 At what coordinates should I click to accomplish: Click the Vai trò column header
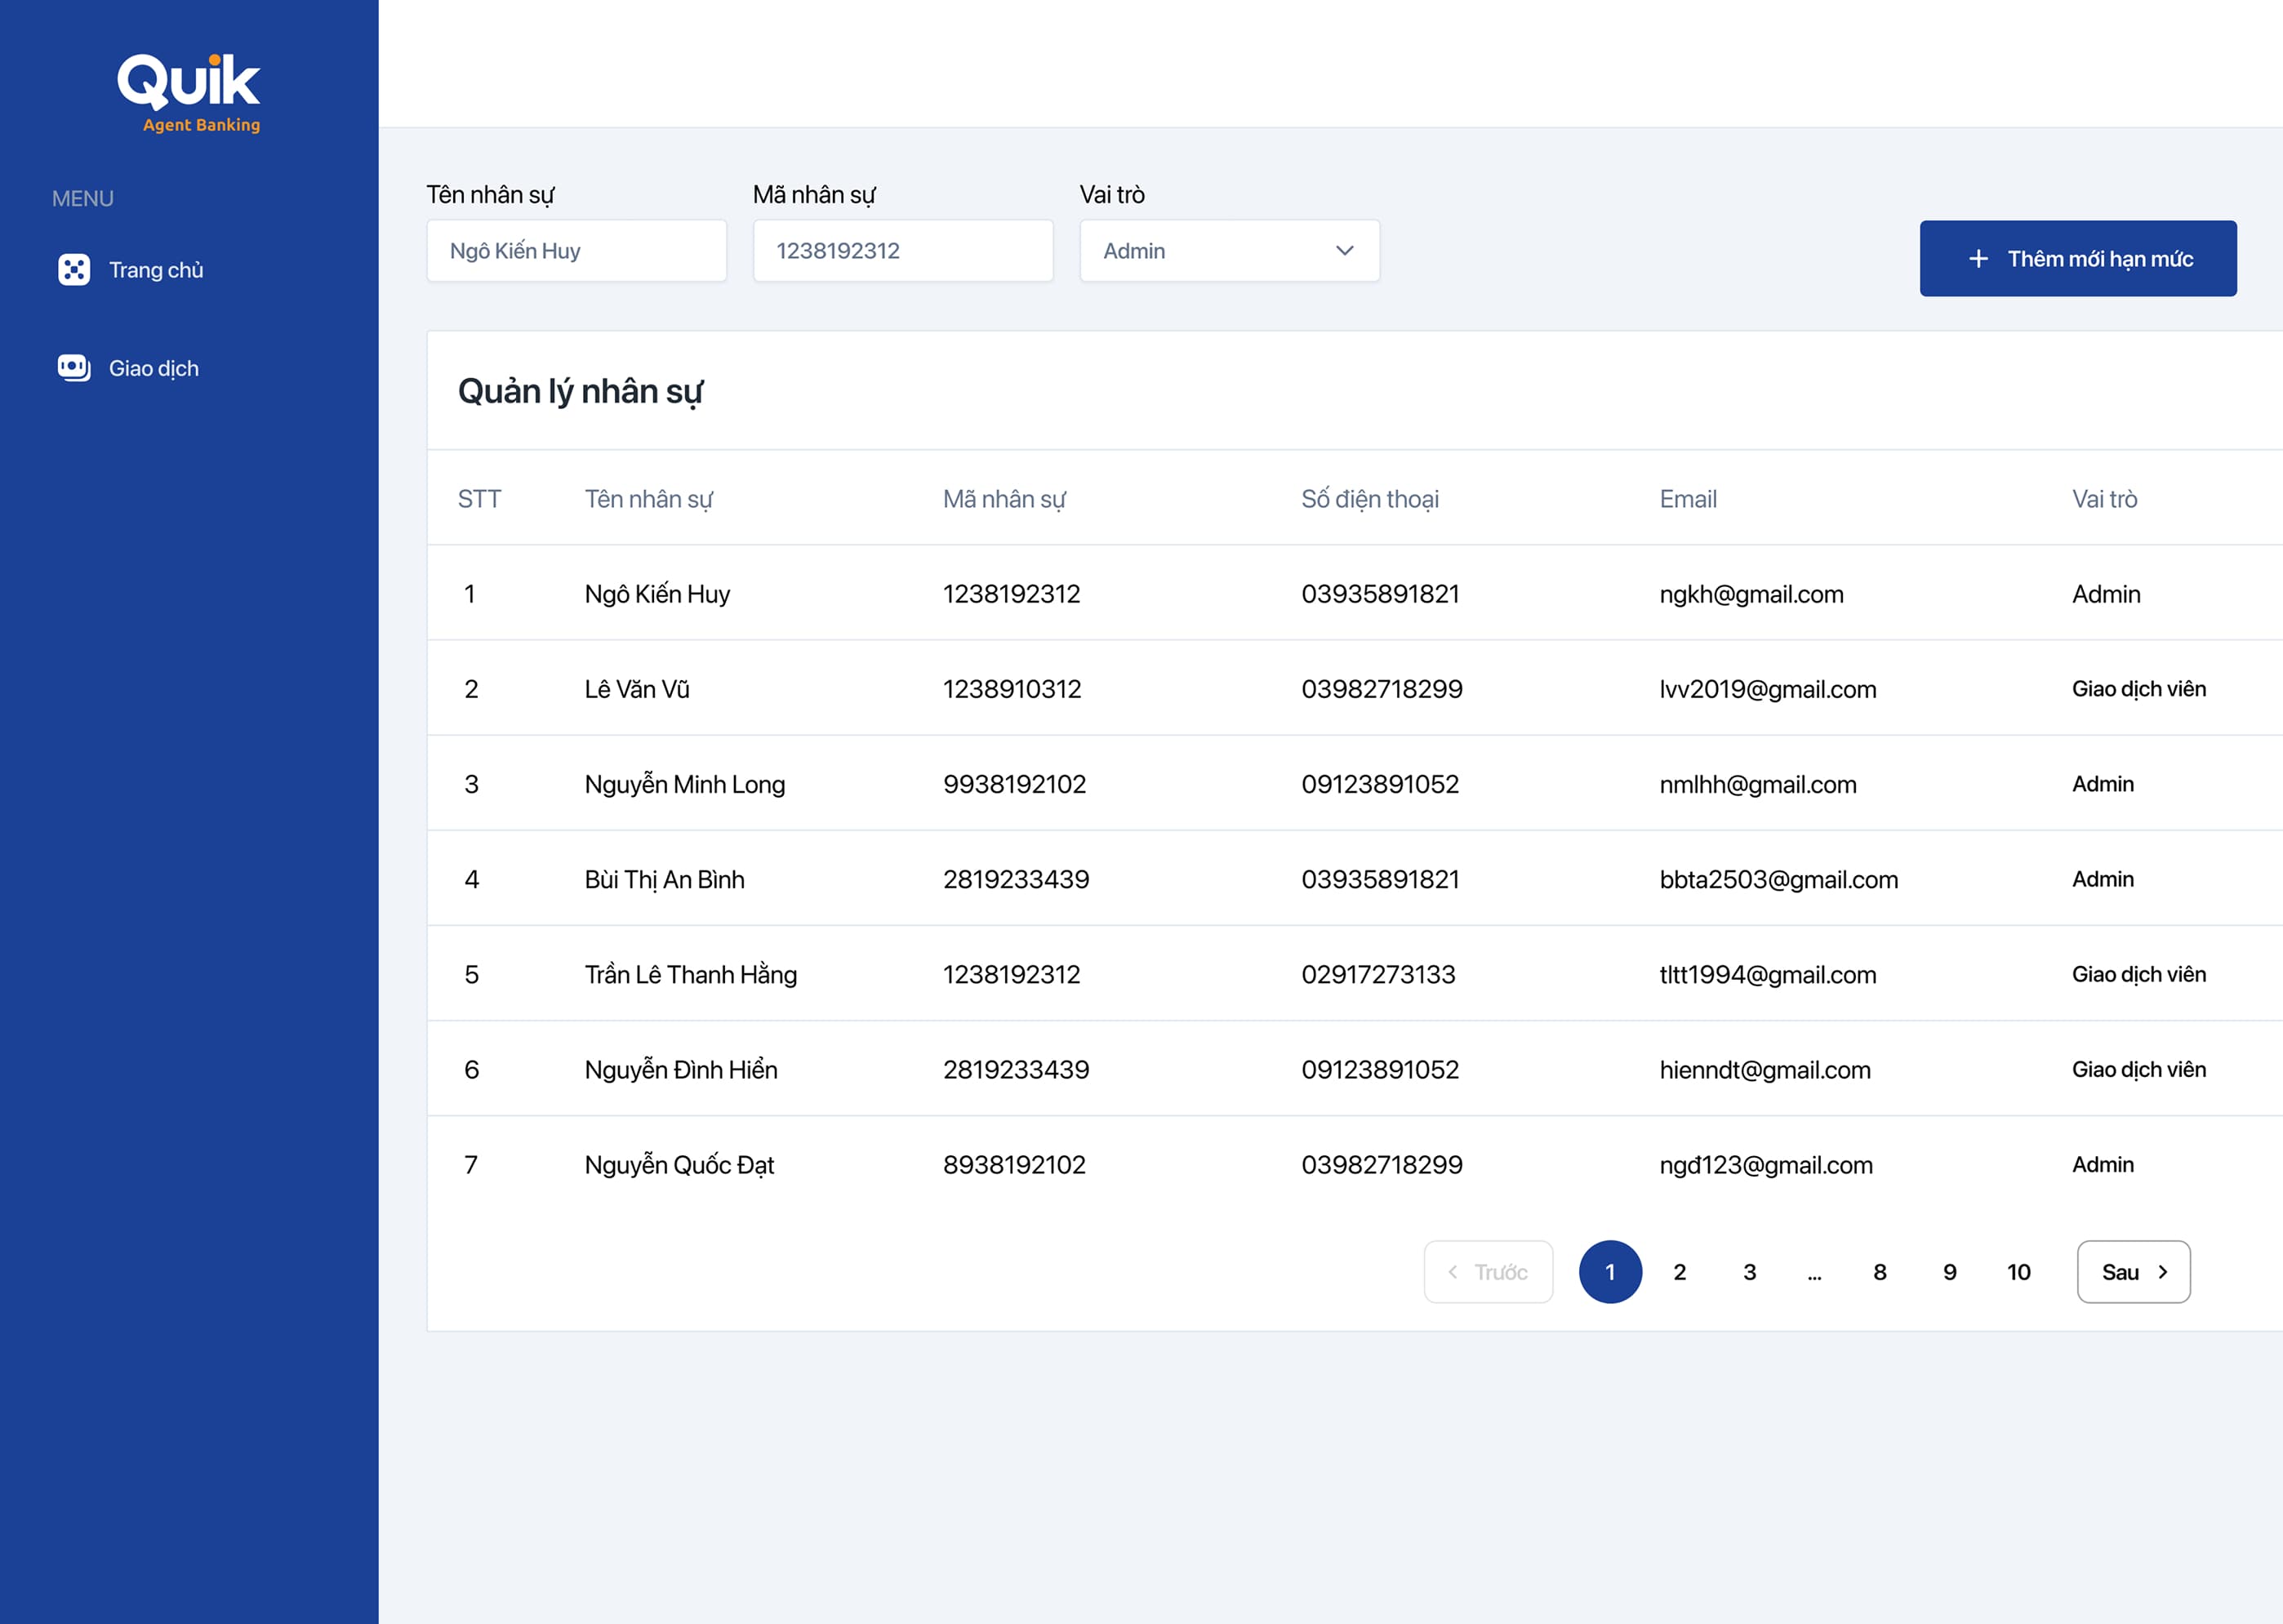2104,499
